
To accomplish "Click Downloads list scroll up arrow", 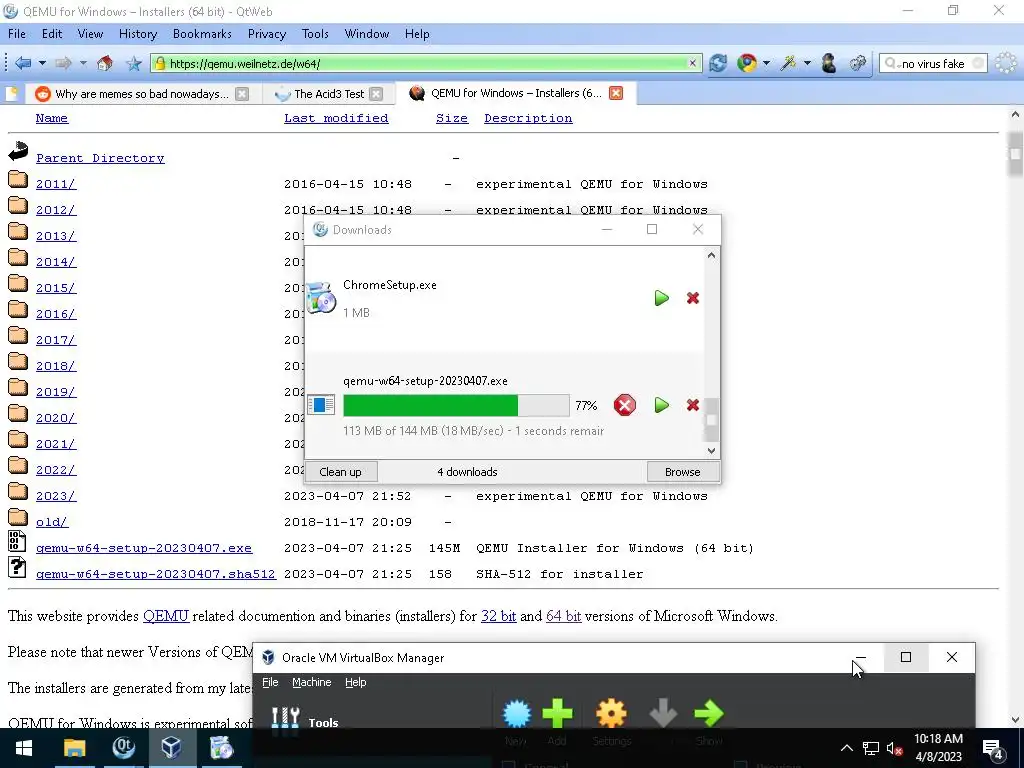I will (711, 255).
